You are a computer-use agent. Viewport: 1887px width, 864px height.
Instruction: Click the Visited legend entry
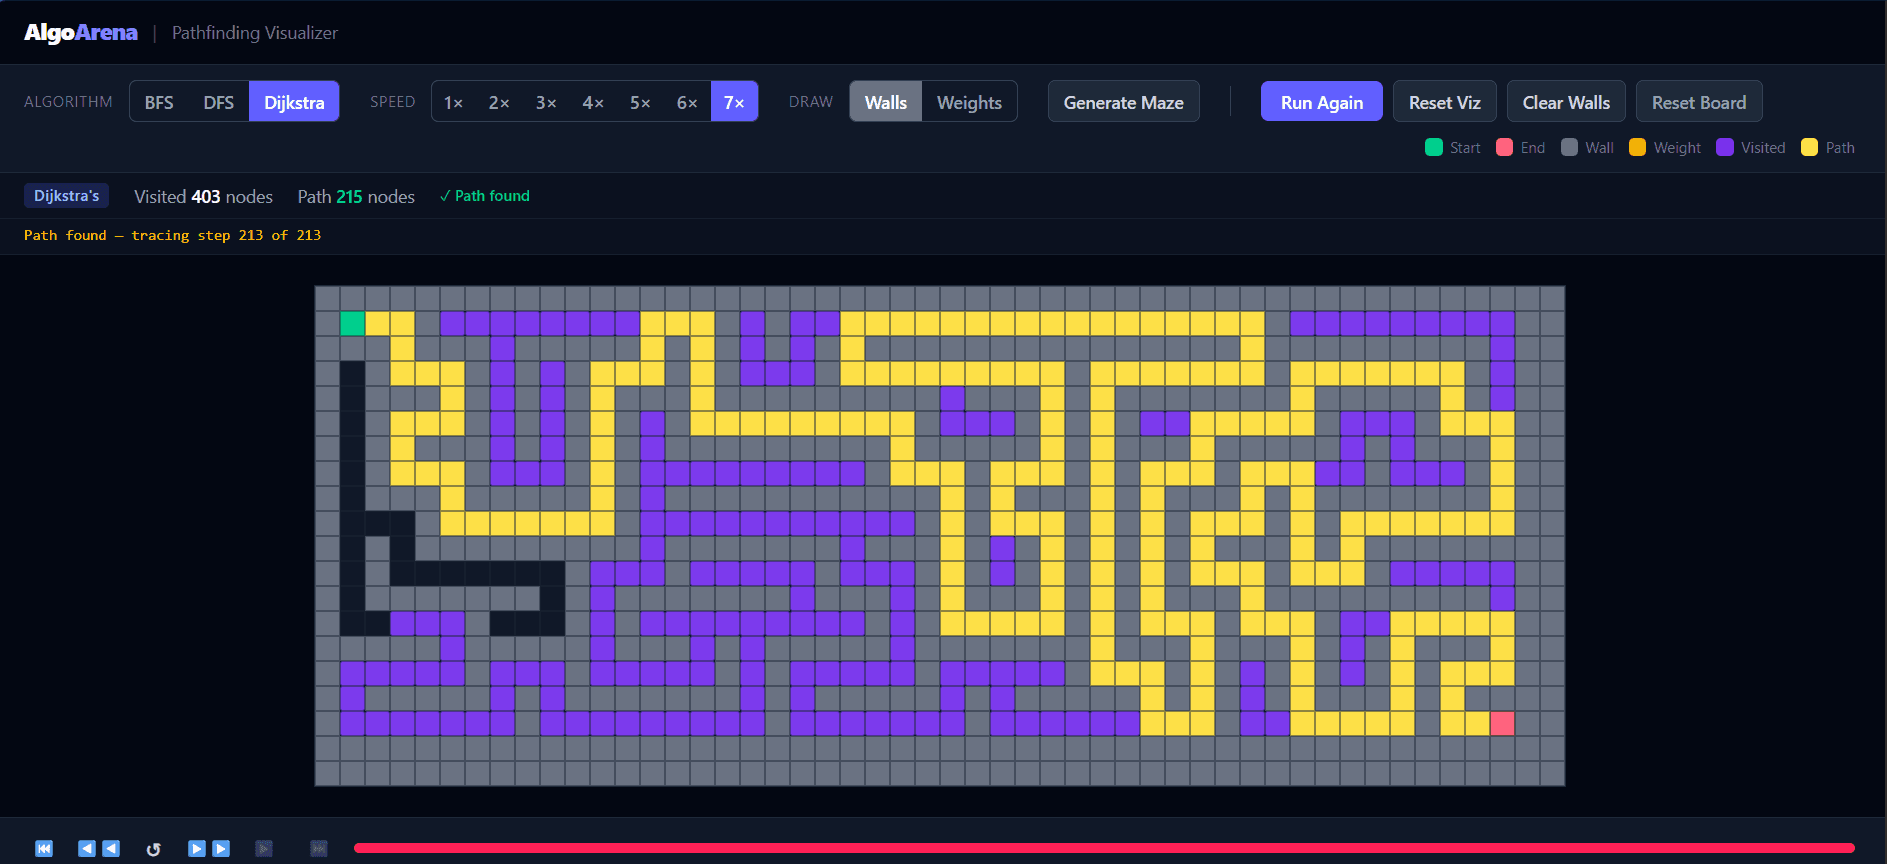(1751, 147)
